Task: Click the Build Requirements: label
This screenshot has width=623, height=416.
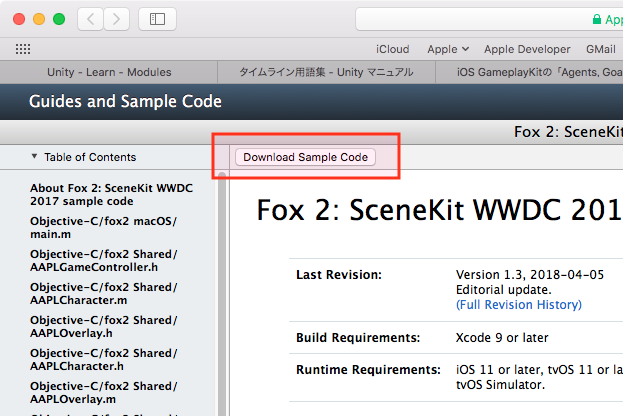Action: (x=358, y=337)
